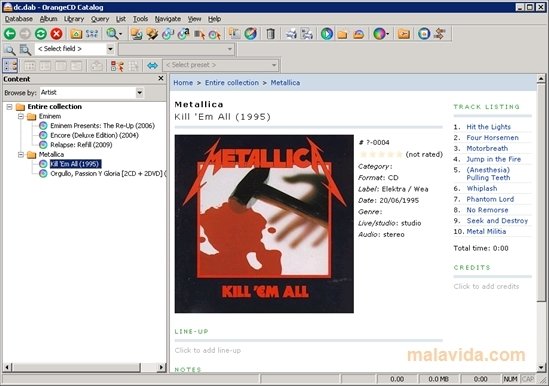Open the arrow beside the color wheel

[388, 34]
